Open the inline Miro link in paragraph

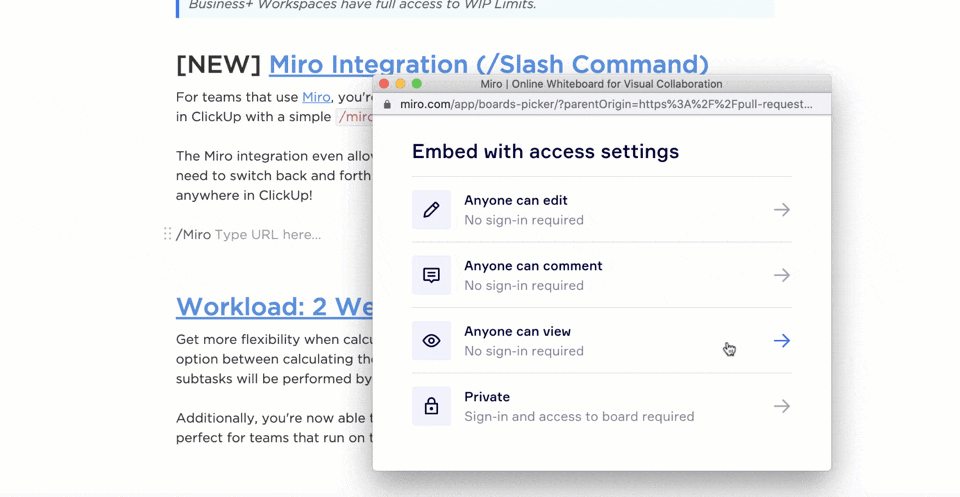click(x=316, y=97)
